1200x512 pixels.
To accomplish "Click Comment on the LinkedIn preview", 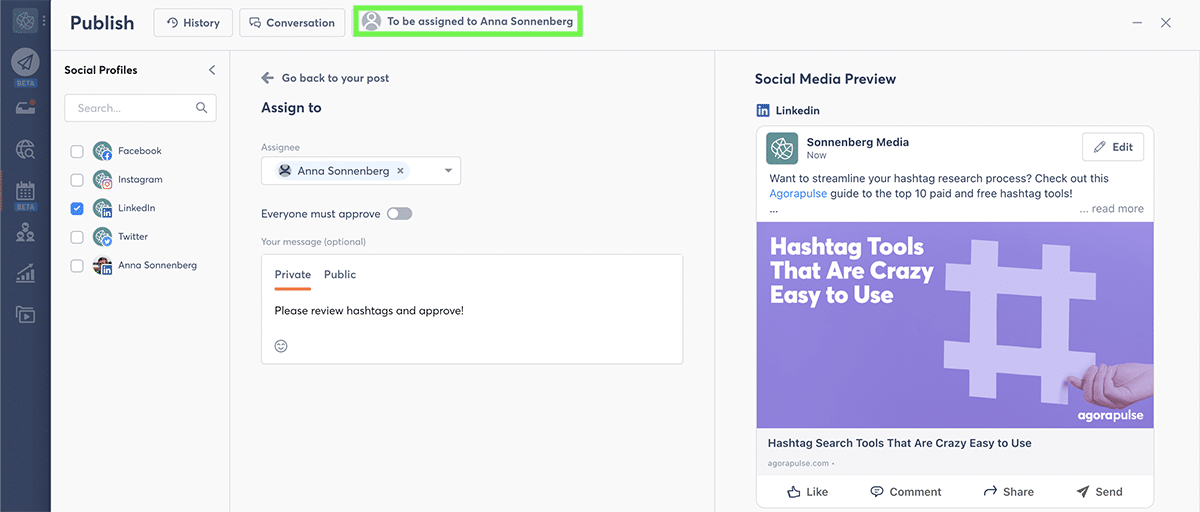I will pos(905,491).
